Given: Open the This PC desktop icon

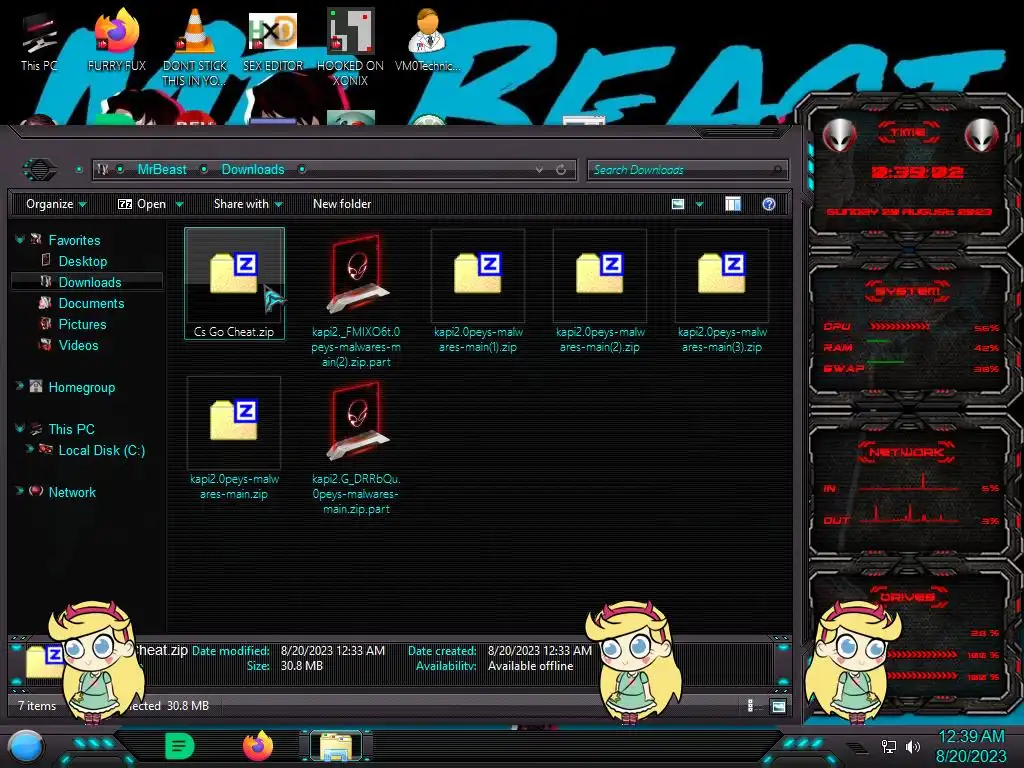Looking at the screenshot, I should coord(39,40).
